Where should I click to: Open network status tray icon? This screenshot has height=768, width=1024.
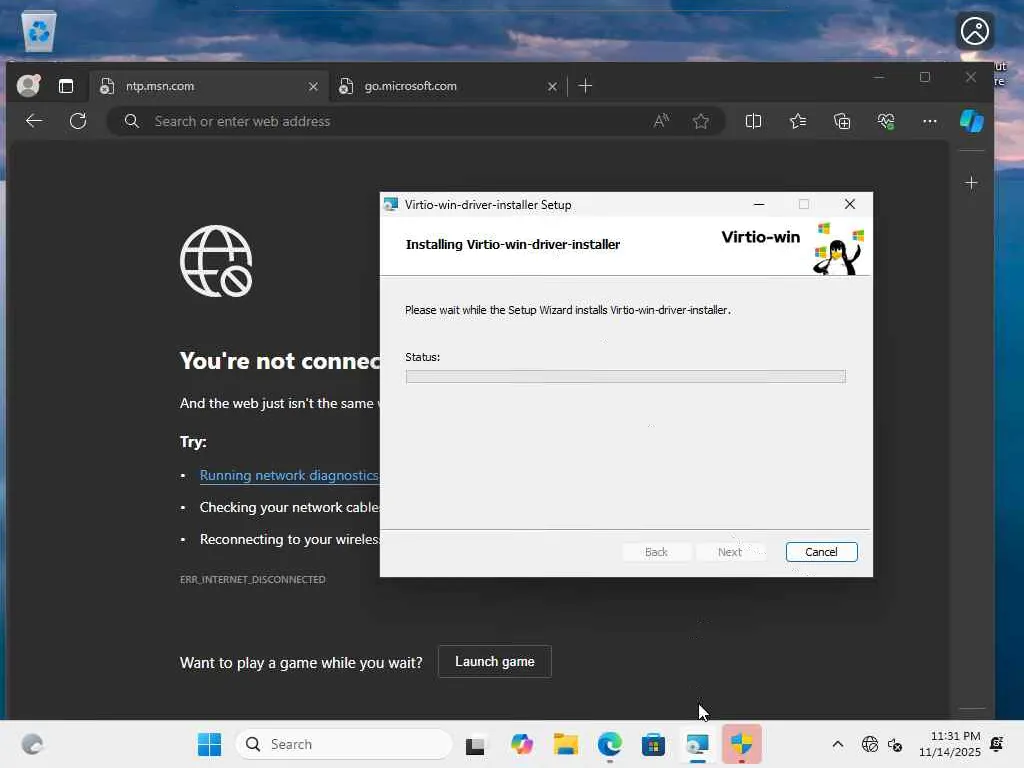point(869,744)
